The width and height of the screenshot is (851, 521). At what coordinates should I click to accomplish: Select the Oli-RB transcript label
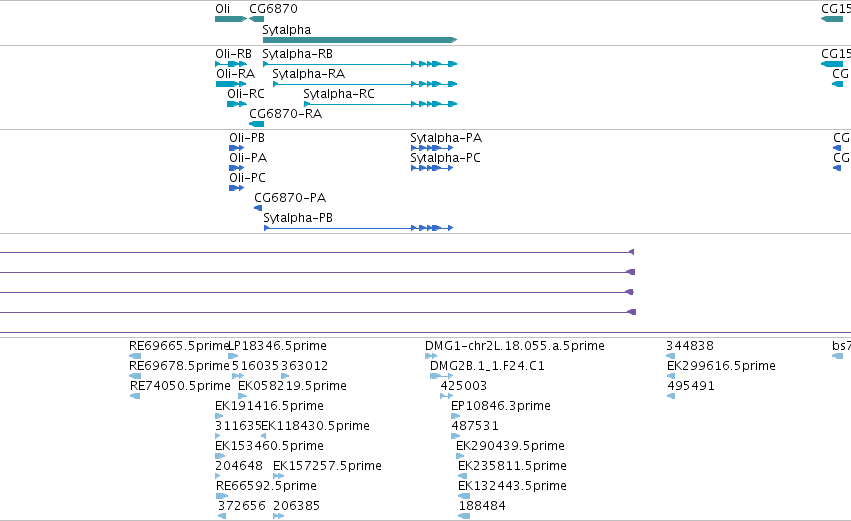pos(233,54)
